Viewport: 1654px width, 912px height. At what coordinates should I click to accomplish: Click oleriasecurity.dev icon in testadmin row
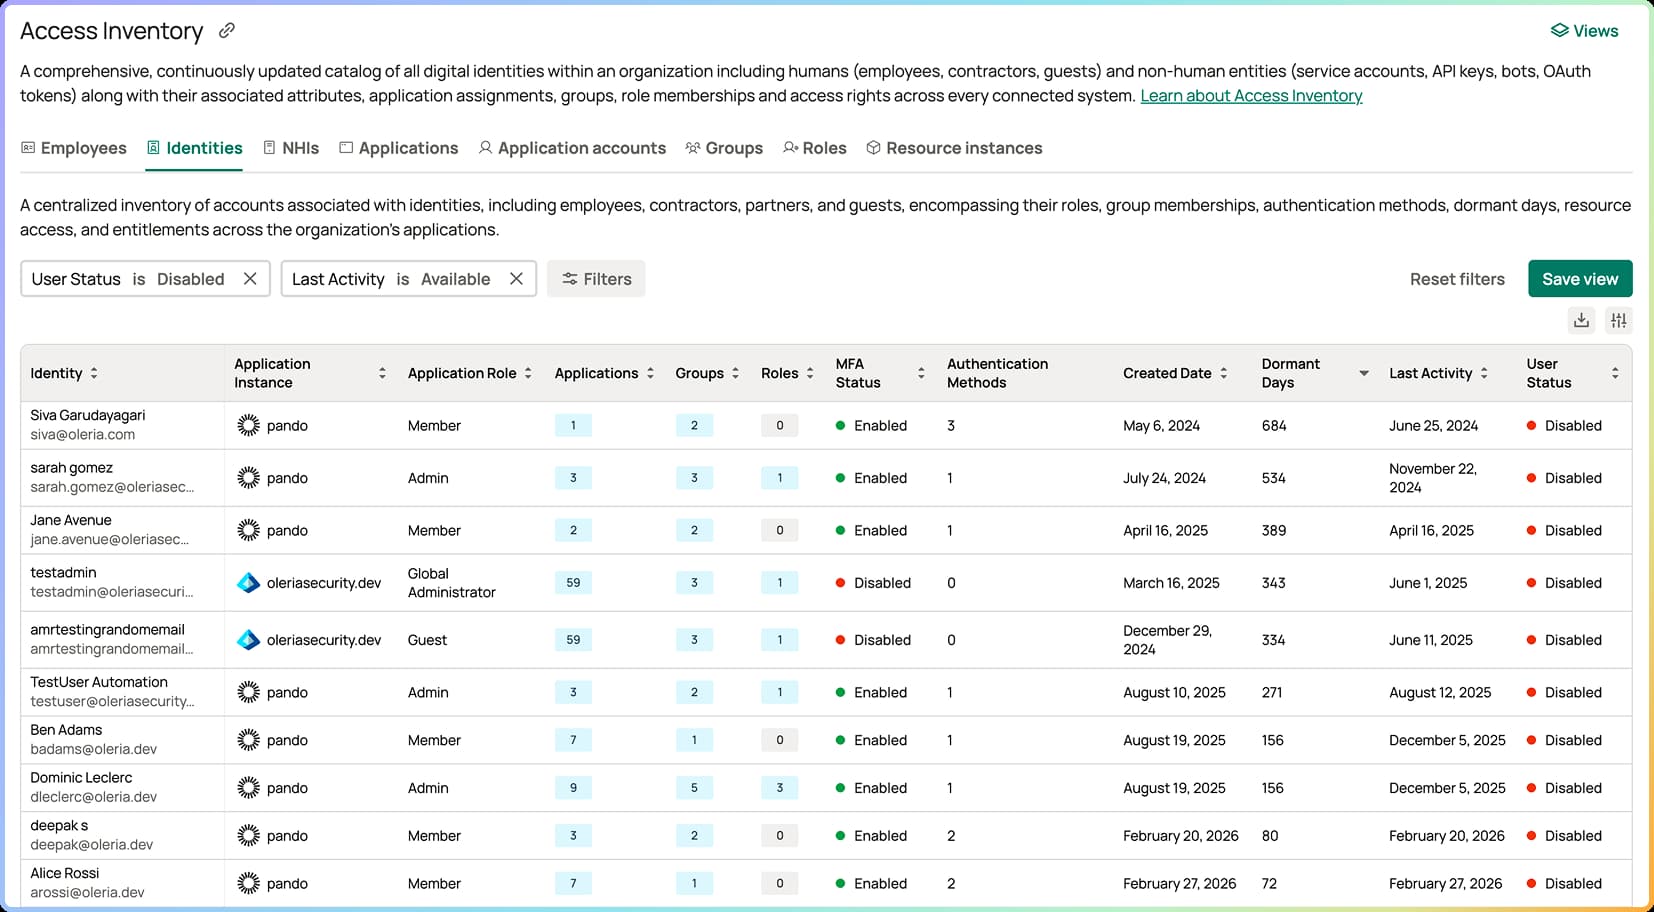point(248,583)
